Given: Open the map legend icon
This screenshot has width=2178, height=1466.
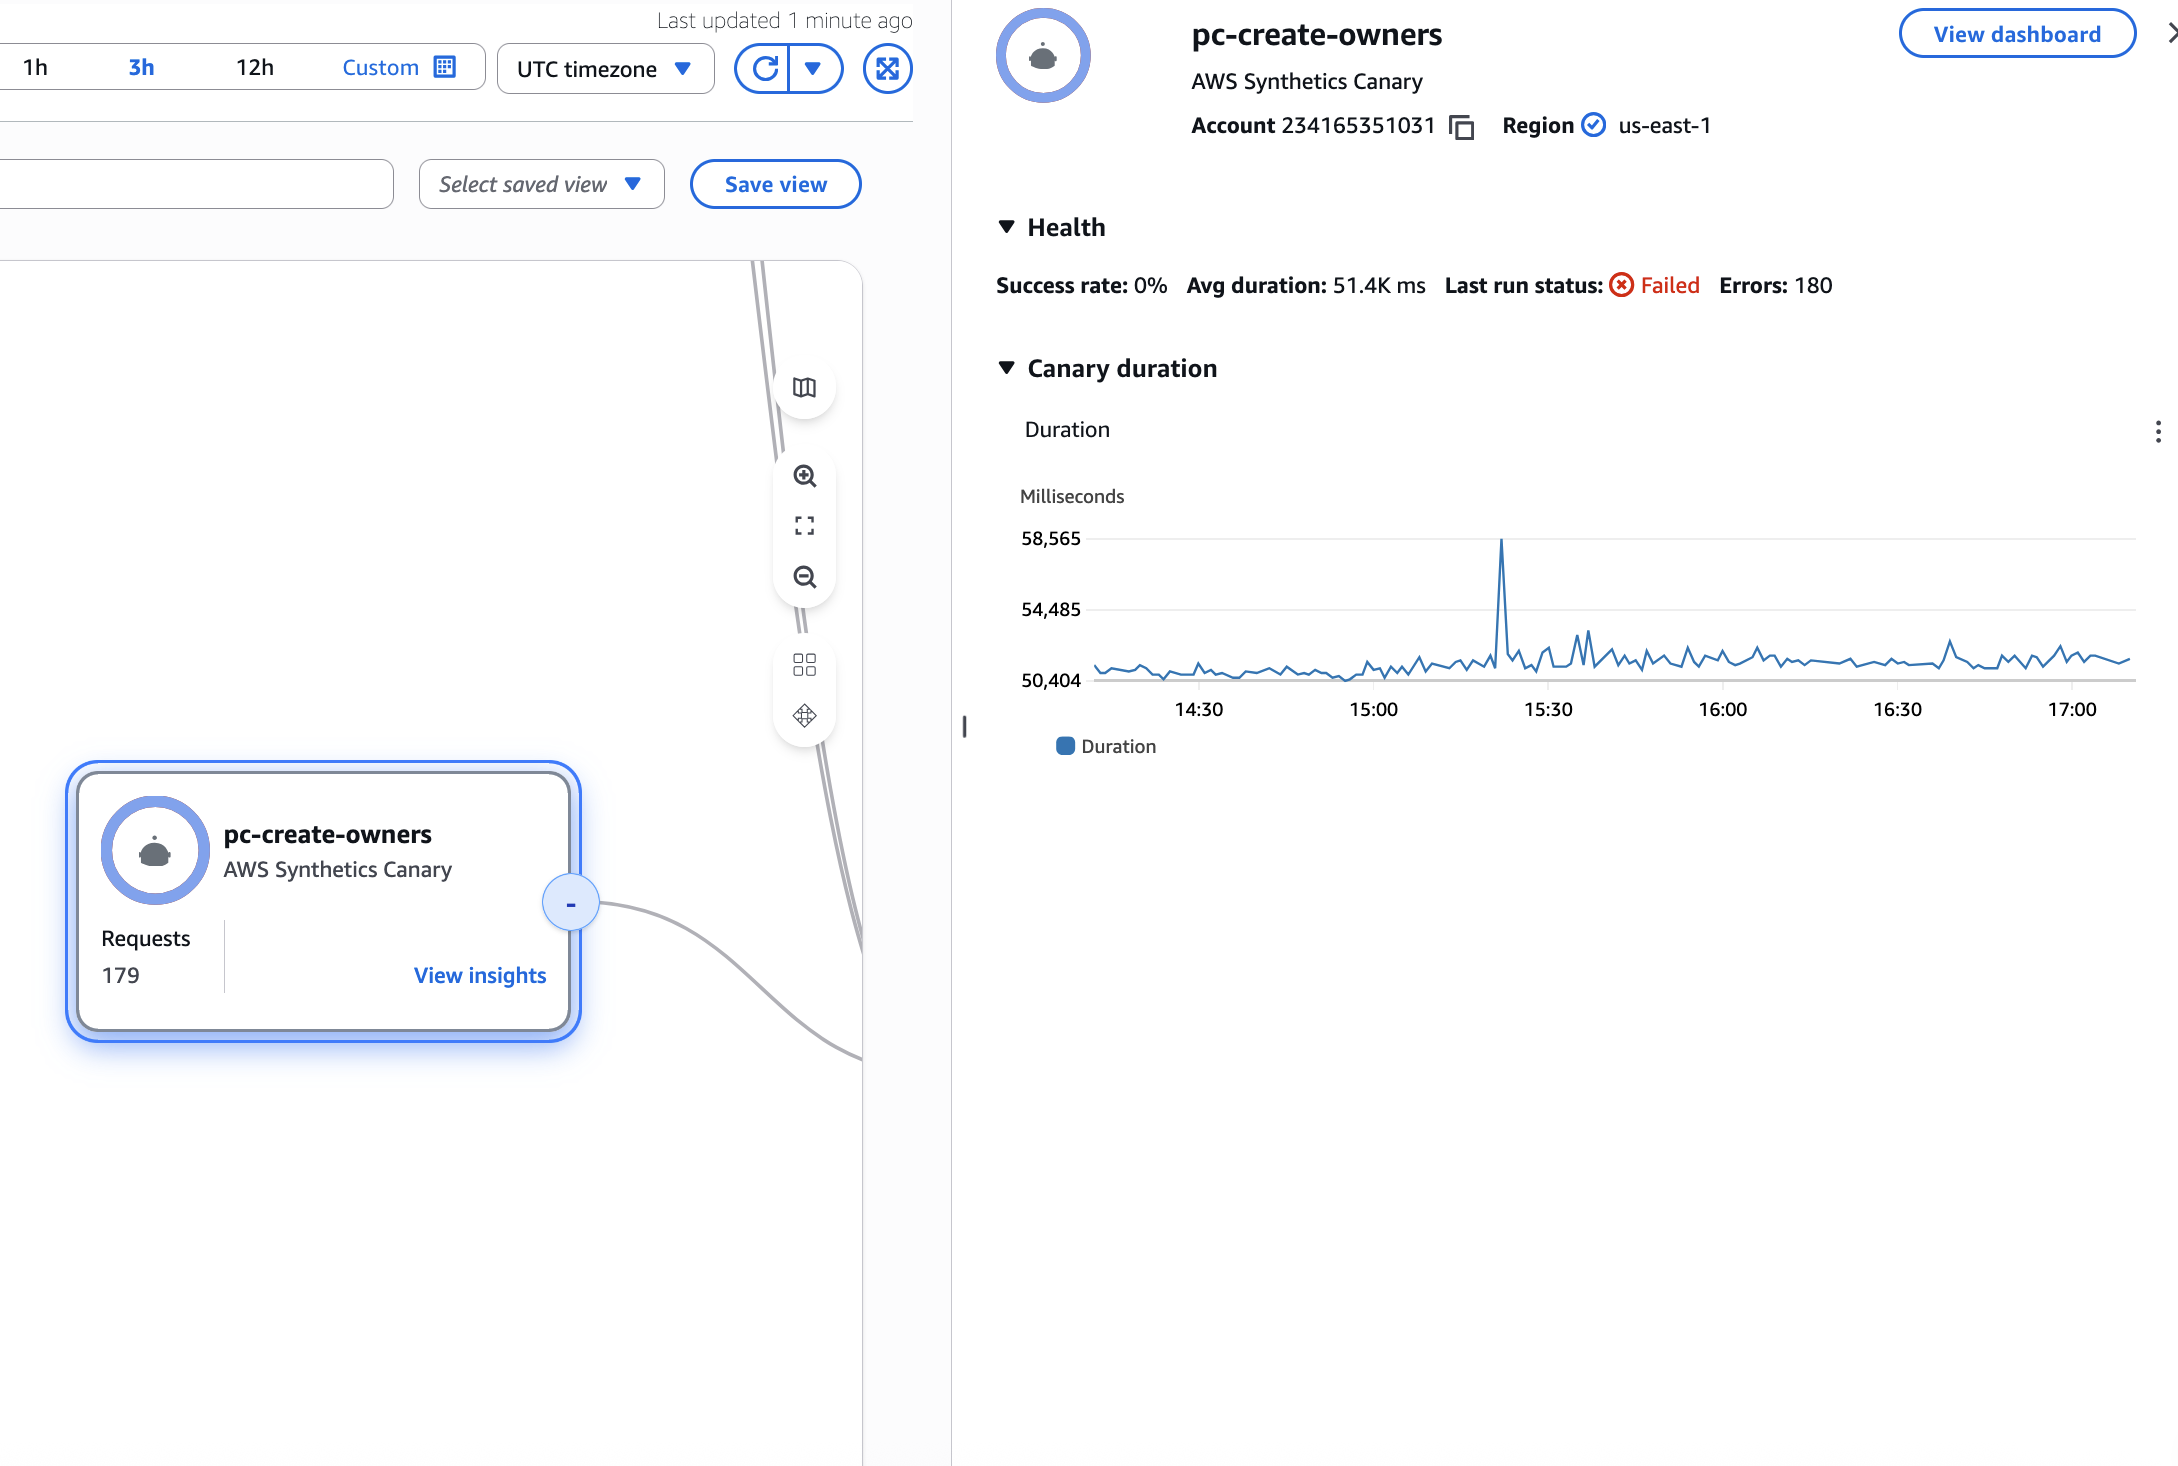Looking at the screenshot, I should tap(804, 387).
